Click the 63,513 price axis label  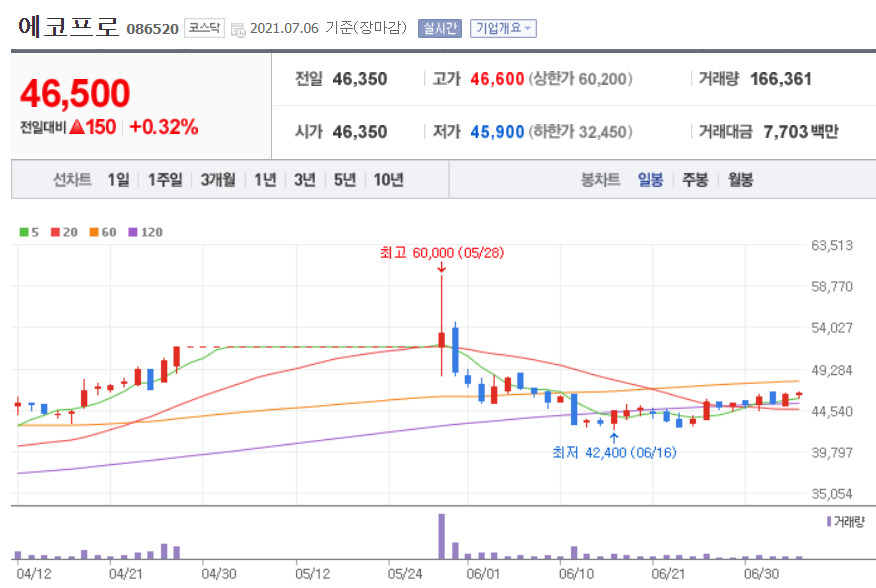tap(832, 245)
